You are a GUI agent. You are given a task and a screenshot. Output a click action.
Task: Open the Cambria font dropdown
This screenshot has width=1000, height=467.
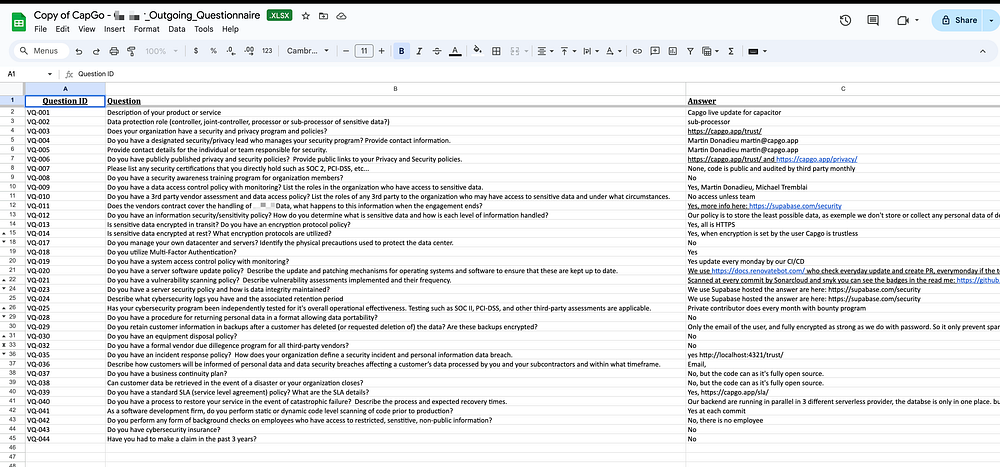point(308,51)
